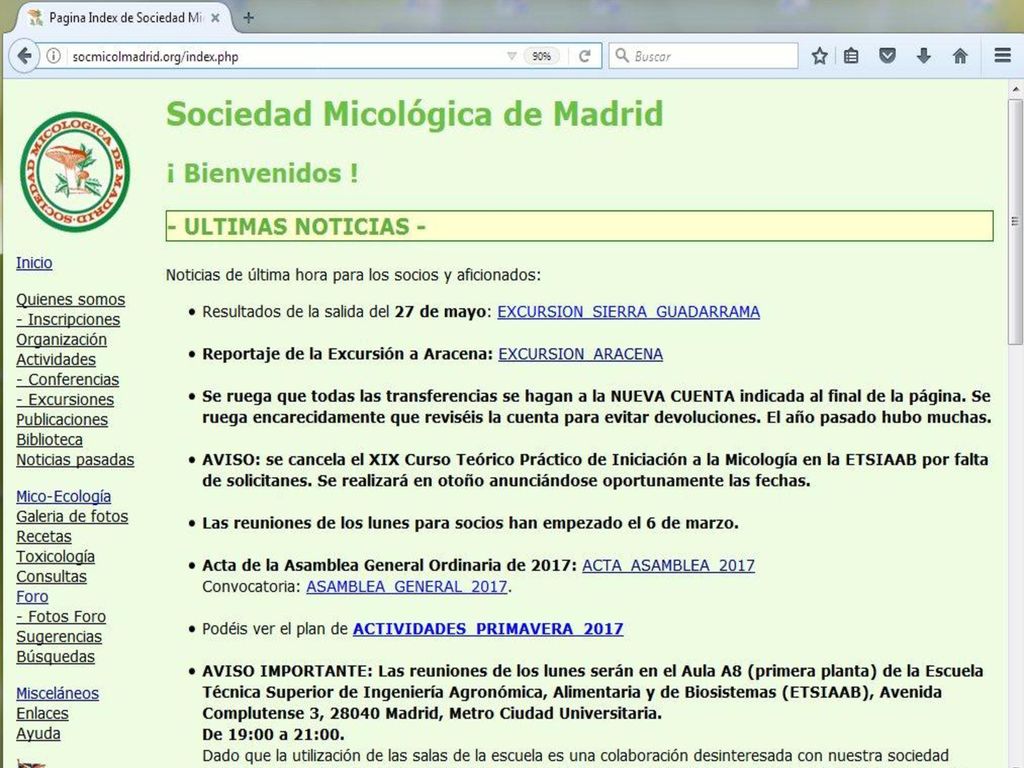Open the Recetas link
Image resolution: width=1024 pixels, height=768 pixels.
pyautogui.click(x=44, y=537)
